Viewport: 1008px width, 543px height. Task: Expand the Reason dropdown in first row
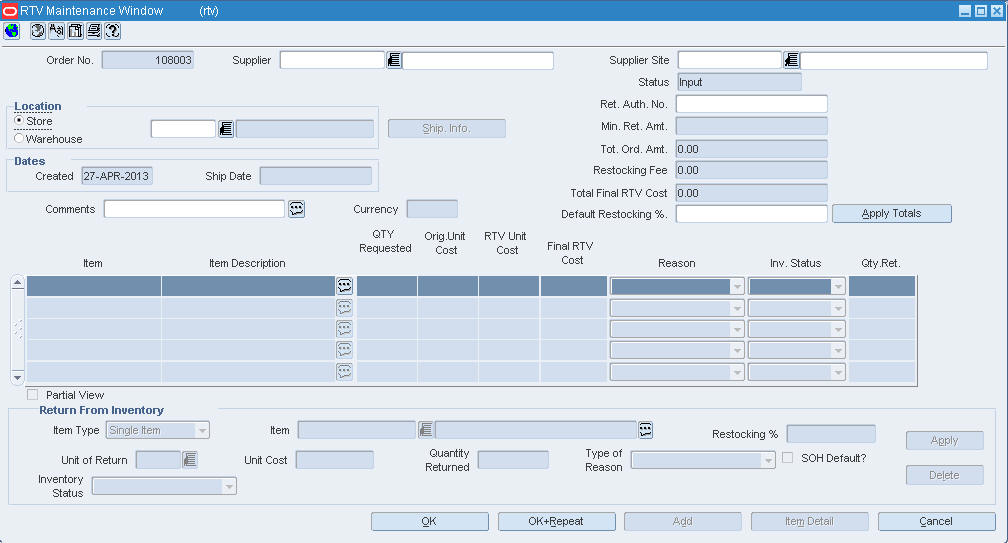[737, 287]
